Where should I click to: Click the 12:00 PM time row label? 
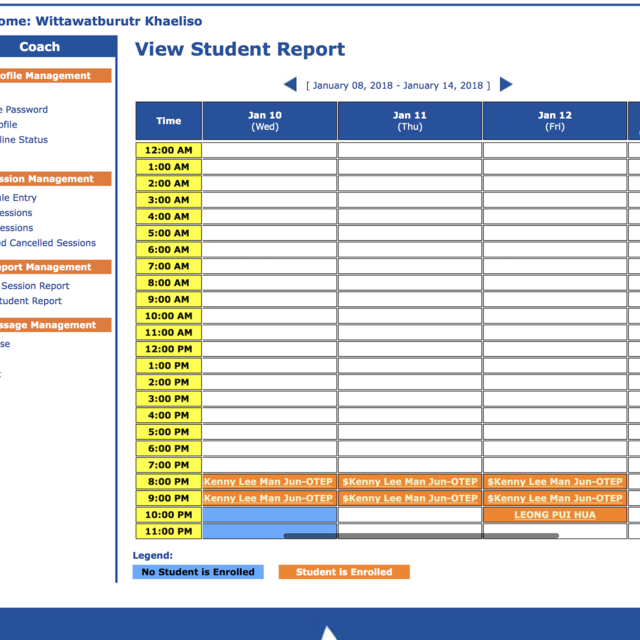169,349
